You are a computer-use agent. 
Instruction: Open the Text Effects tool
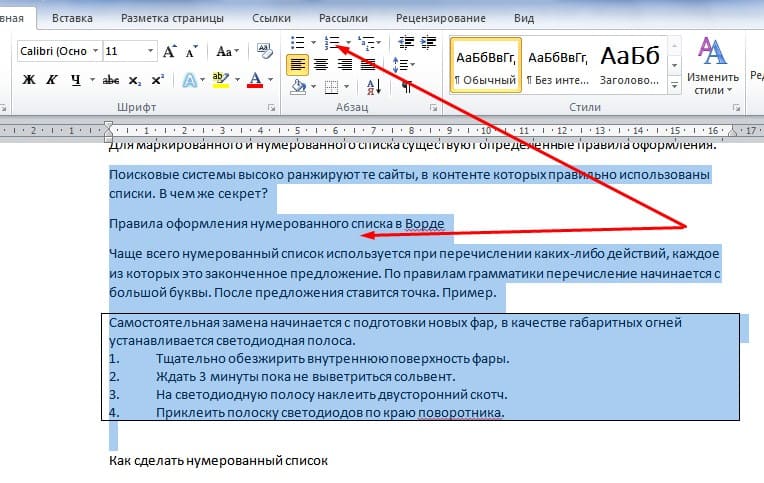point(190,80)
